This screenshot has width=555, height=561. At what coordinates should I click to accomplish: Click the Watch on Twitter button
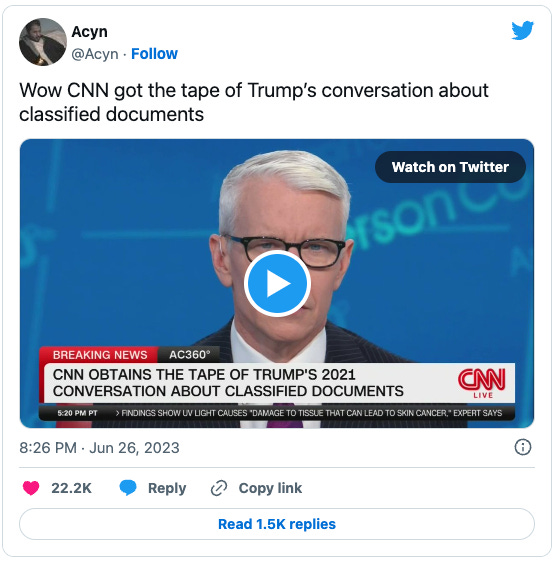[450, 167]
